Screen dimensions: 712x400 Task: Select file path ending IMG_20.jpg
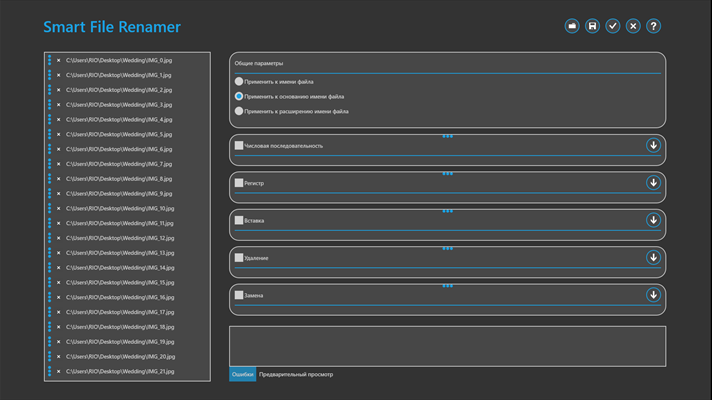click(120, 357)
